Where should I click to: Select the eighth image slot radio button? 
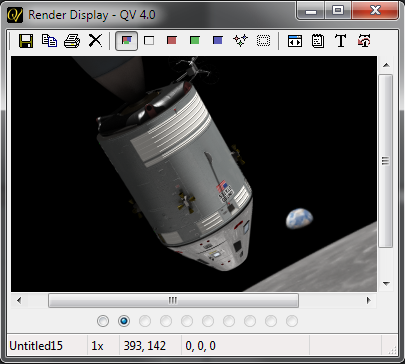point(250,321)
